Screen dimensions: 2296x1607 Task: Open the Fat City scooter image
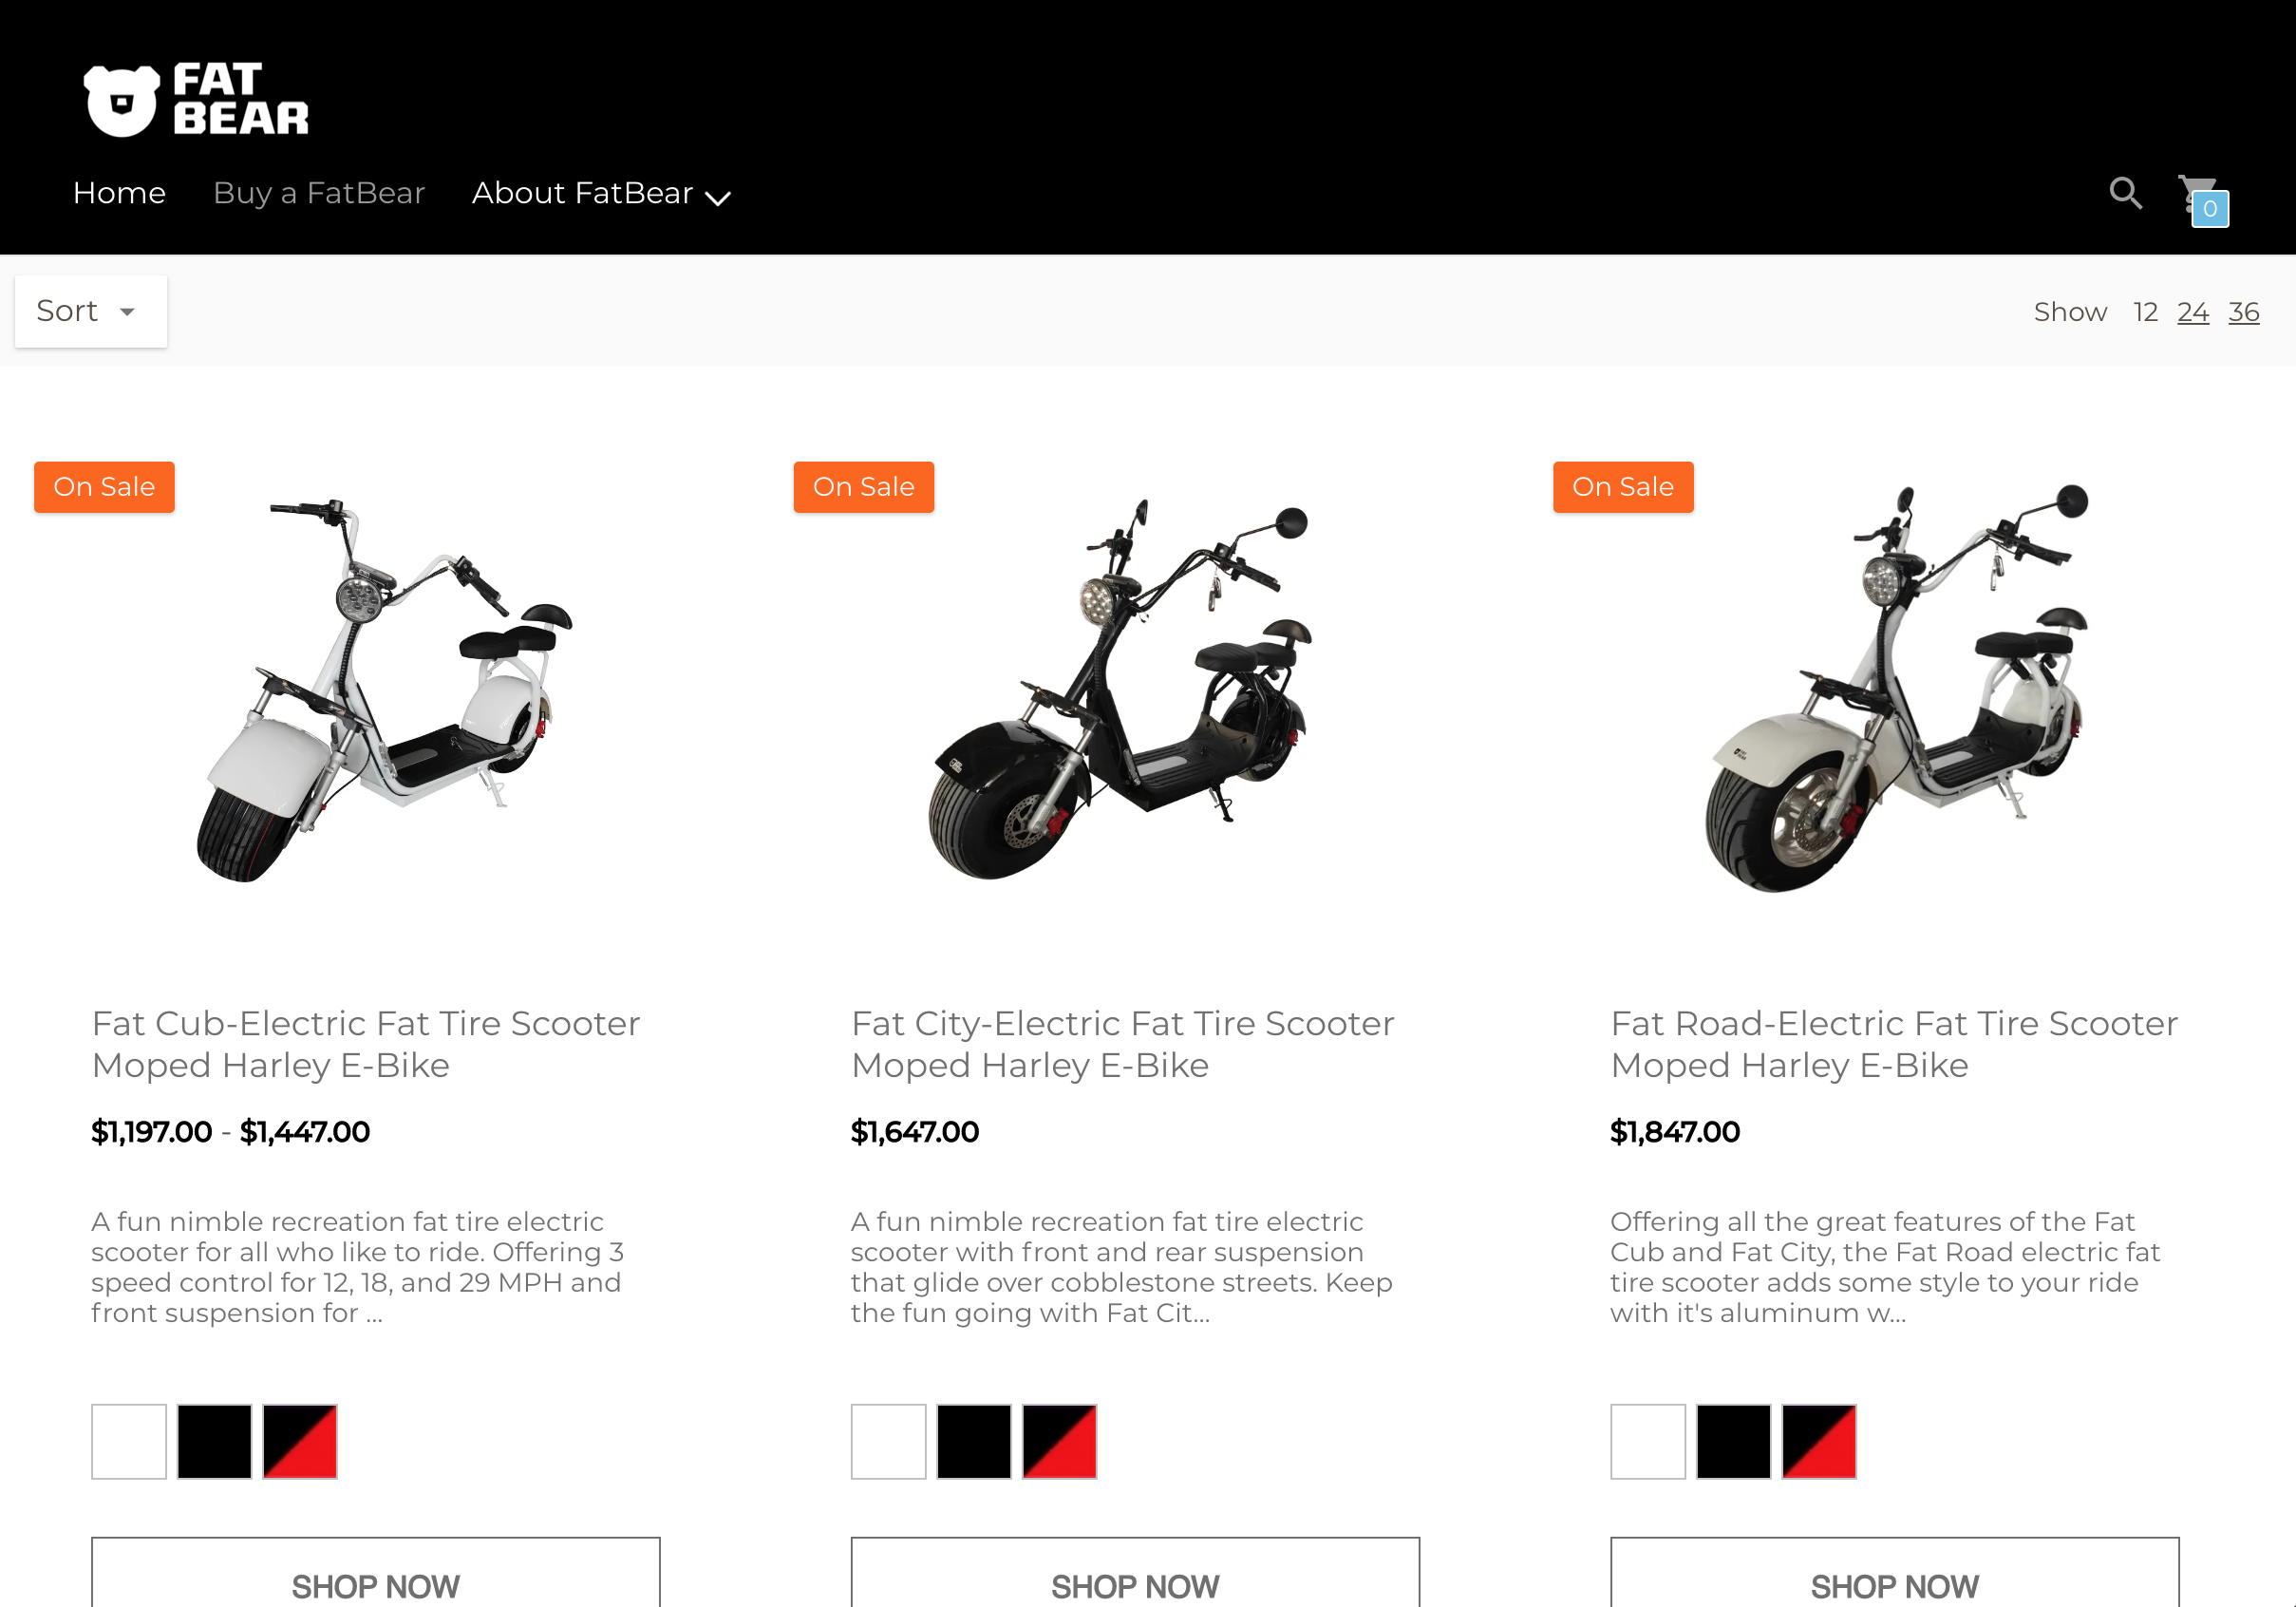(x=1120, y=690)
